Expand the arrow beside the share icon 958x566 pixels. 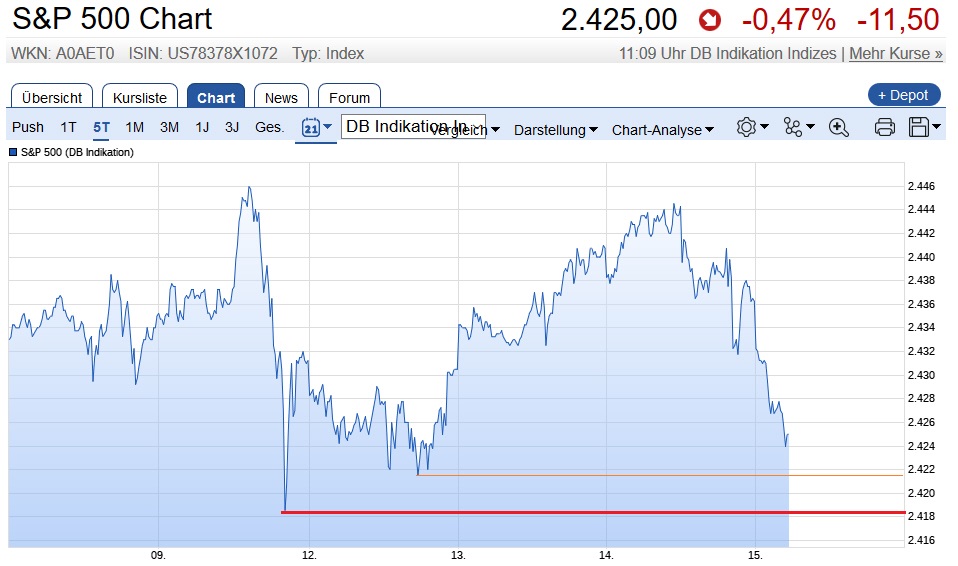tap(810, 127)
